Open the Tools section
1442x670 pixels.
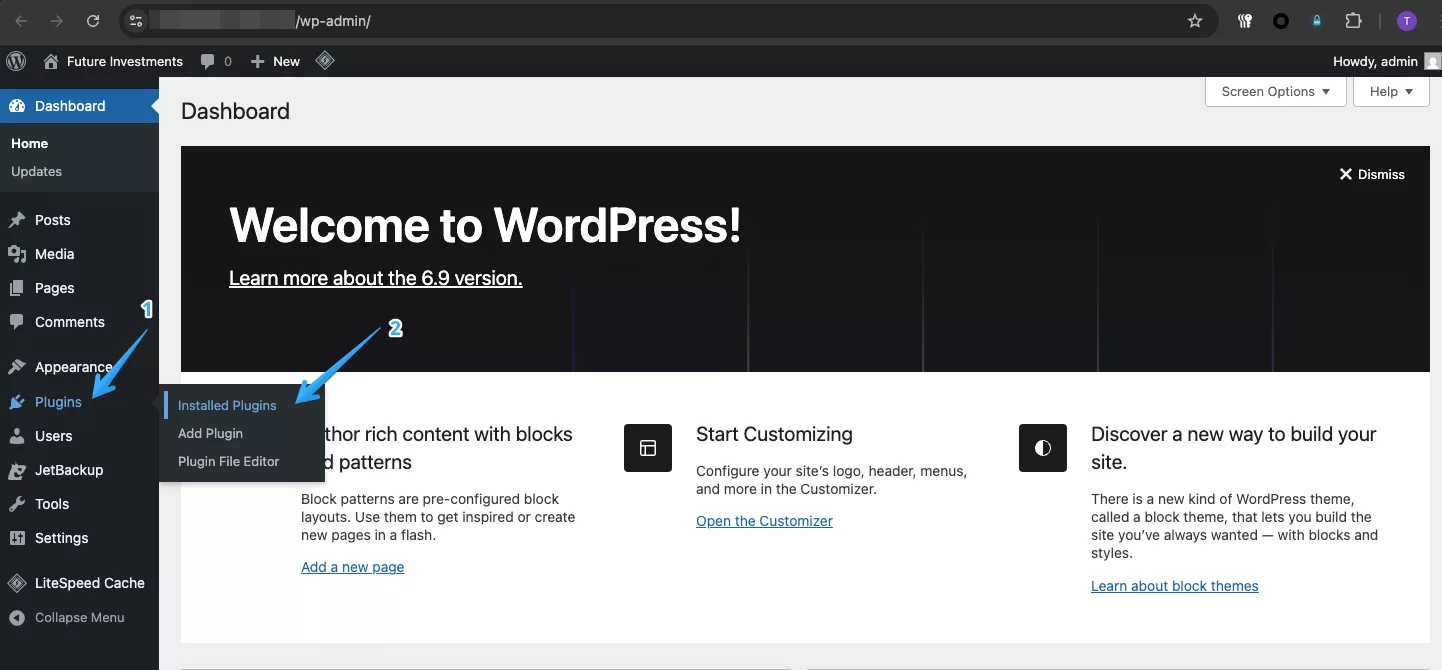(52, 504)
